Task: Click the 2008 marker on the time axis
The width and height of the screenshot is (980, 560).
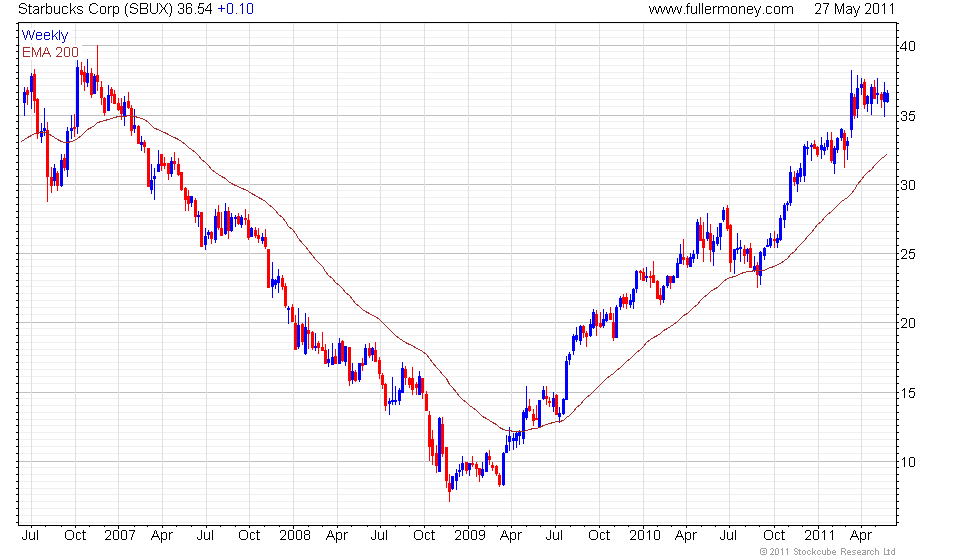Action: coord(294,535)
